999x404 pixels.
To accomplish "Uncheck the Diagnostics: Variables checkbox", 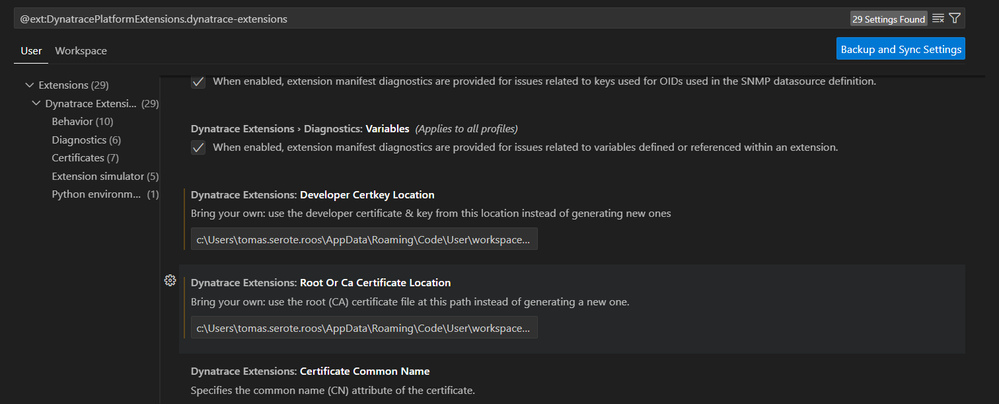I will point(198,148).
